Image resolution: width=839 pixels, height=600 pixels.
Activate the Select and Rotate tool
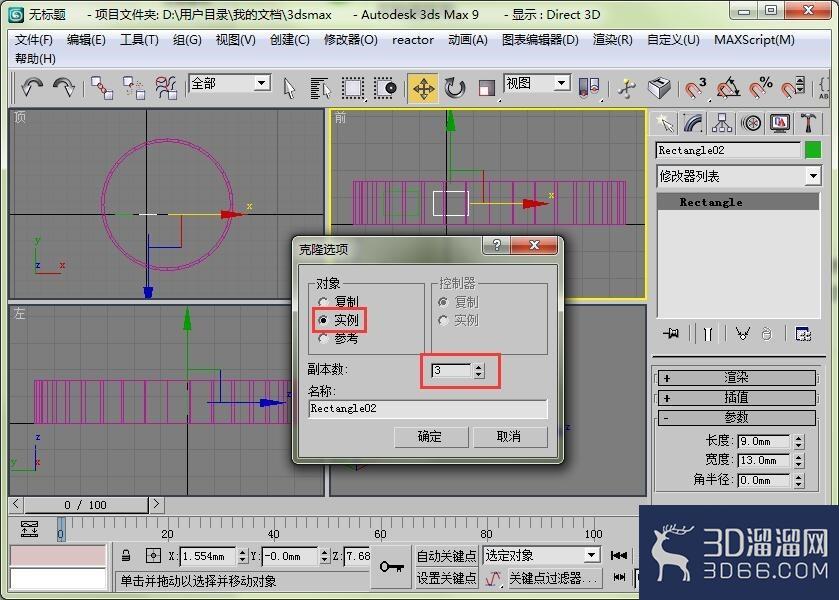point(455,88)
